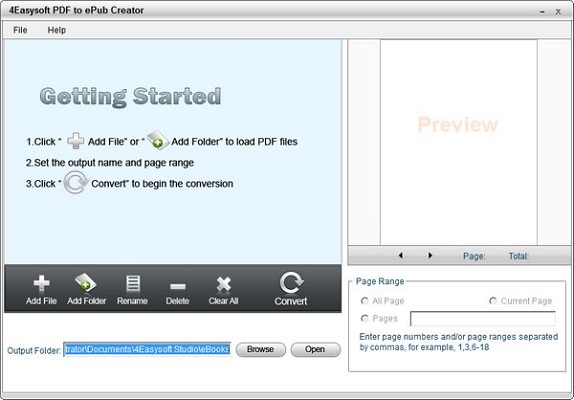Click the Clear All cross icon

[x=223, y=284]
